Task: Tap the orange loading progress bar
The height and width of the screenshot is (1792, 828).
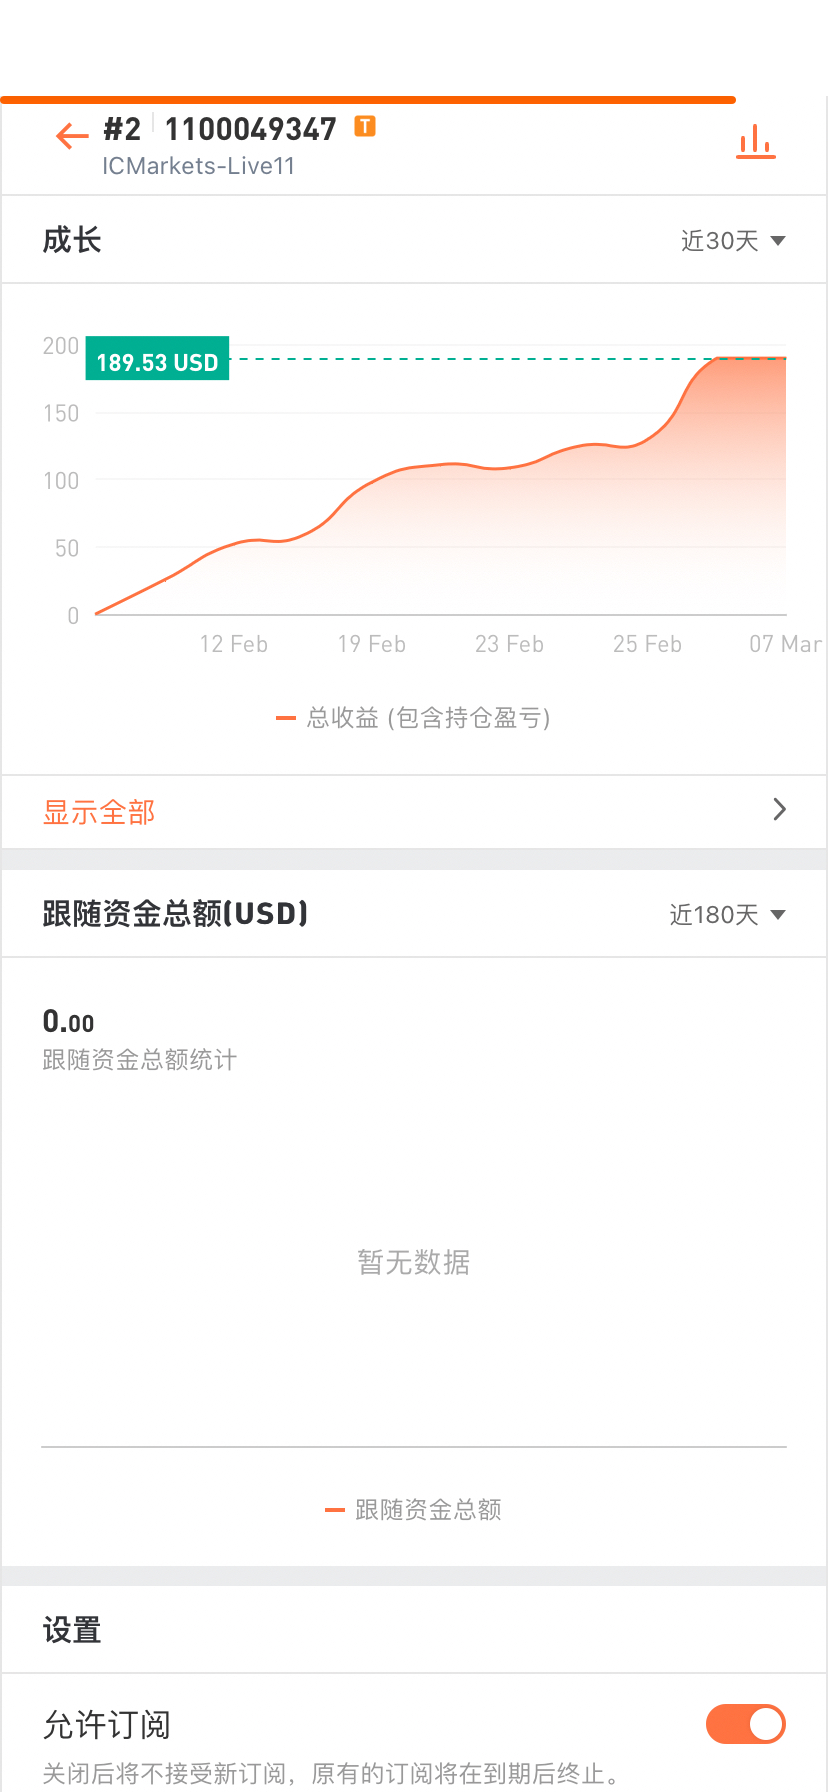Action: 368,100
